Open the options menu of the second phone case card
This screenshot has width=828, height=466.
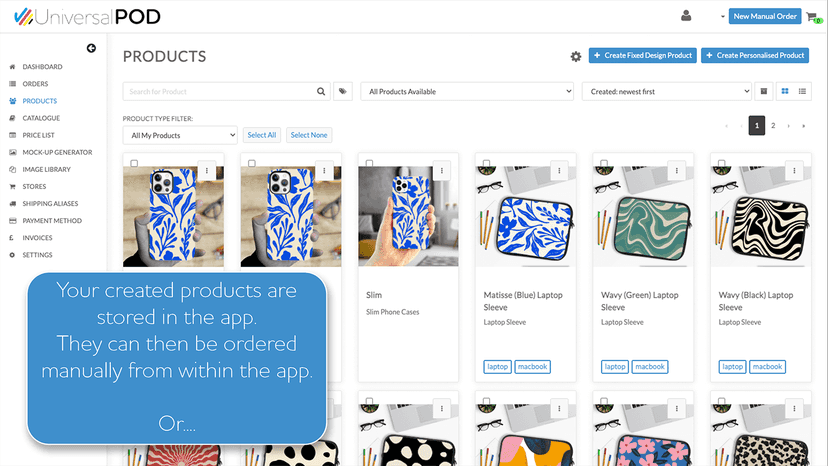[x=324, y=171]
